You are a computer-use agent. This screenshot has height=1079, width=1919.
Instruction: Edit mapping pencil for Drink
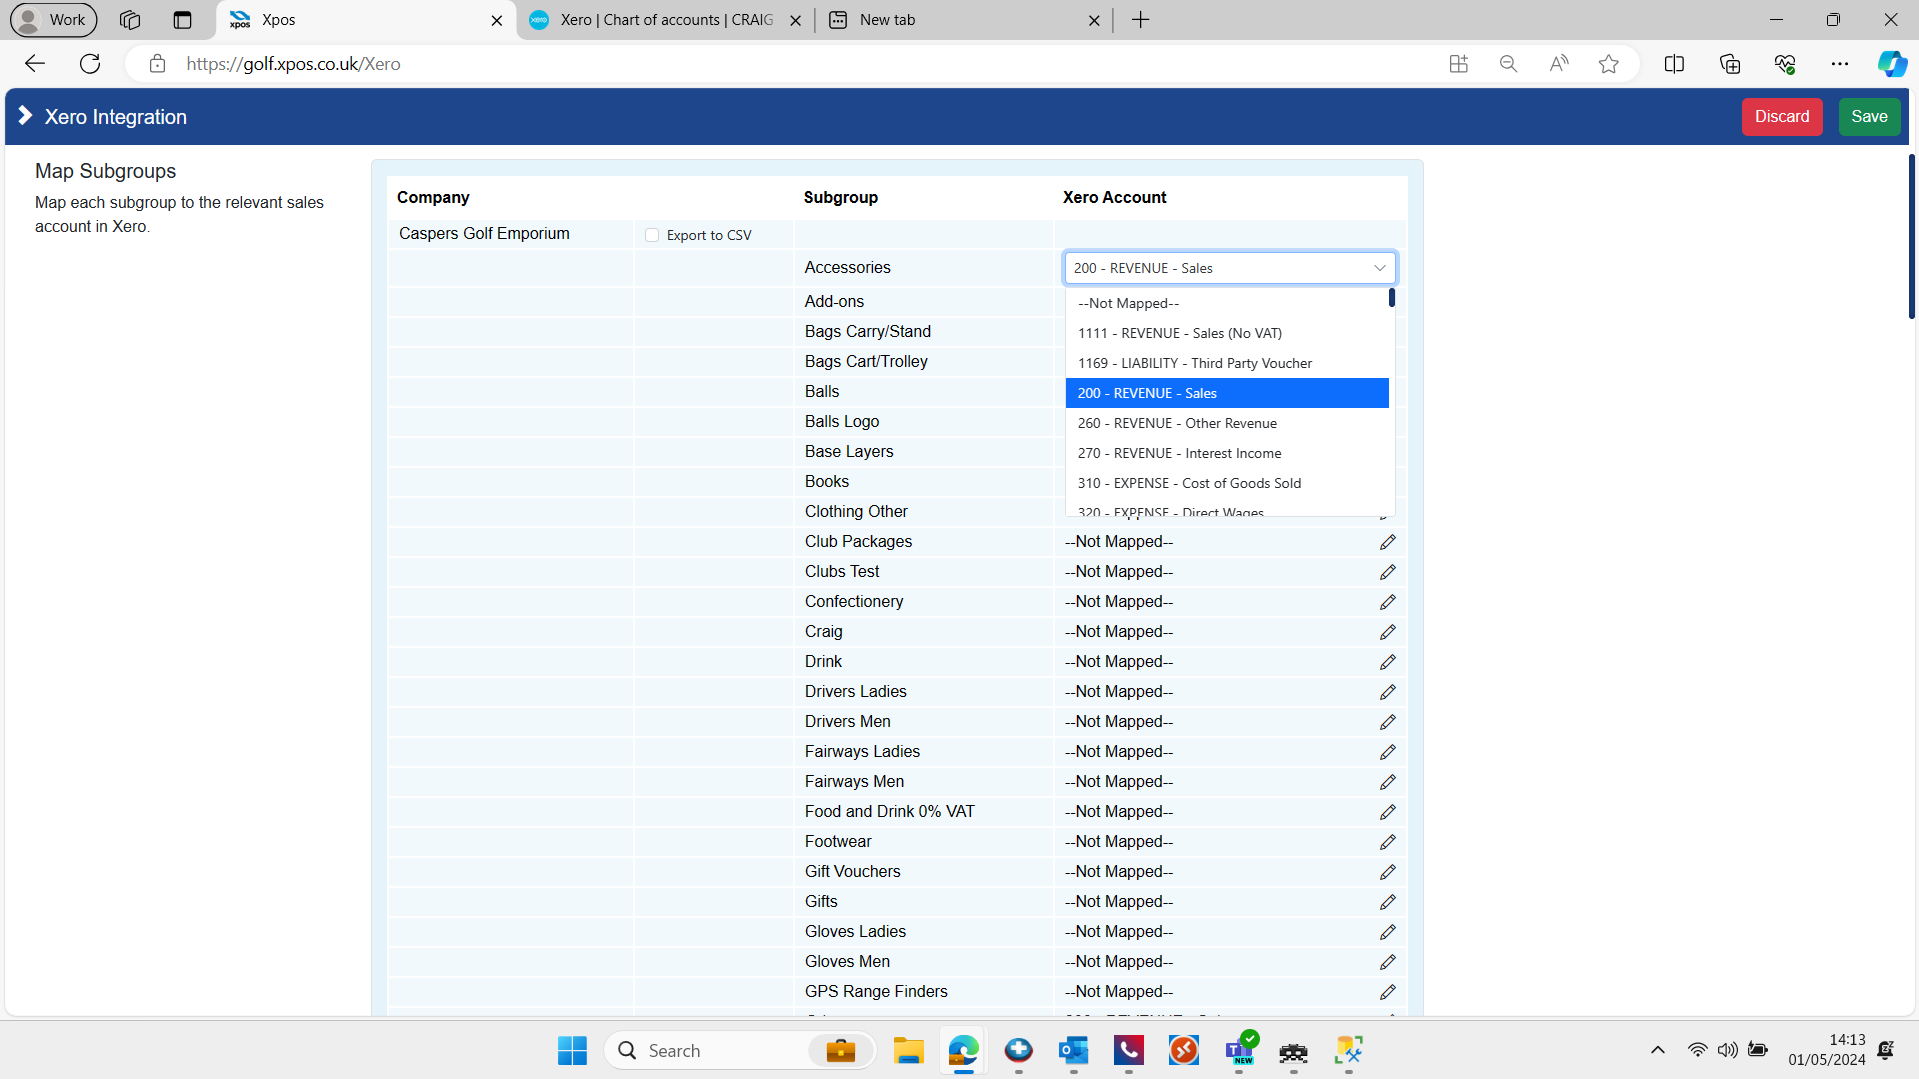tap(1387, 662)
